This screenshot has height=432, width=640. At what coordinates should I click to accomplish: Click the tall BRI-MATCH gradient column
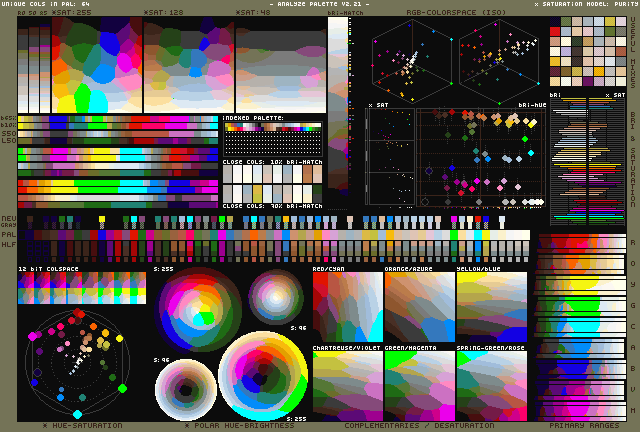coord(338,104)
